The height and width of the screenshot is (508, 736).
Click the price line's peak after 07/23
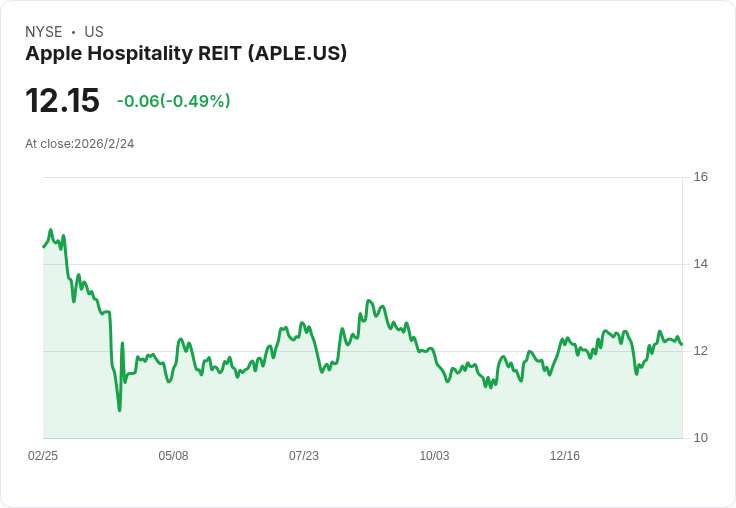click(x=369, y=300)
